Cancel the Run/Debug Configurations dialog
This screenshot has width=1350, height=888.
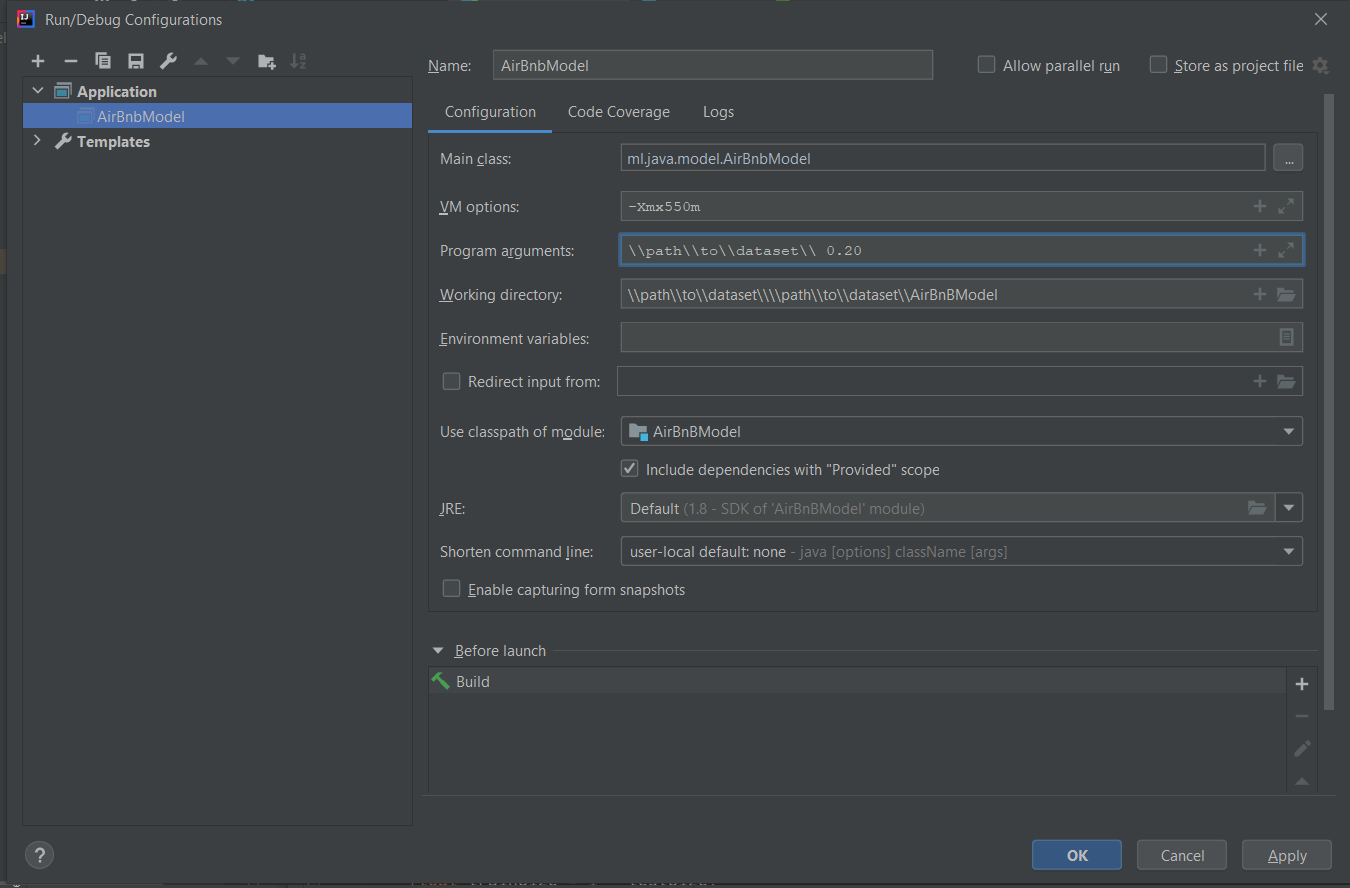pos(1182,855)
